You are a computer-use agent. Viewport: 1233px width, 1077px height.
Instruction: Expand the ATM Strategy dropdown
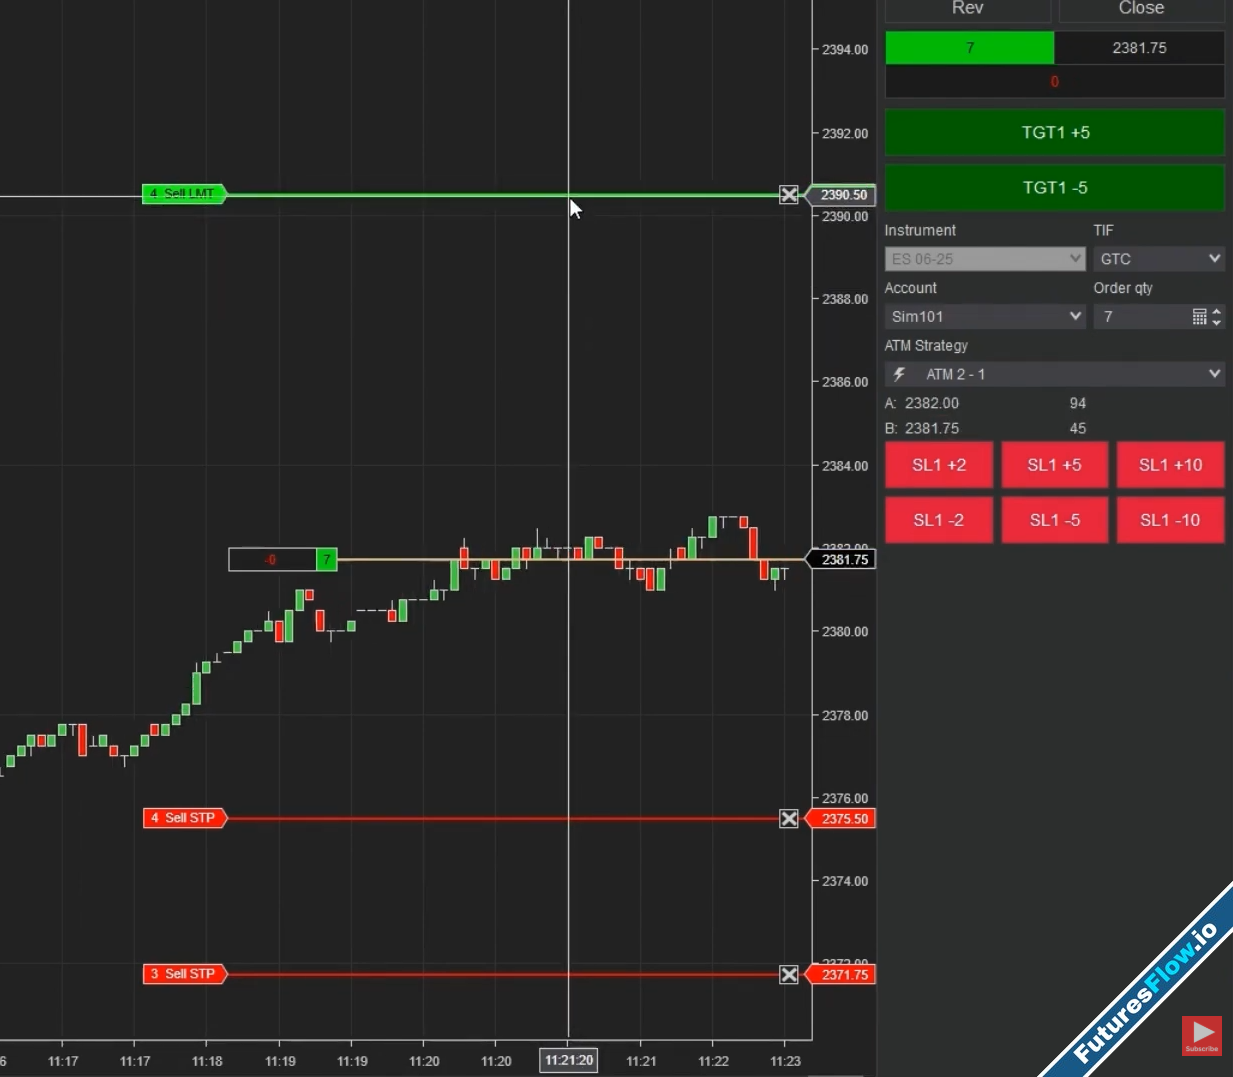pyautogui.click(x=1054, y=374)
